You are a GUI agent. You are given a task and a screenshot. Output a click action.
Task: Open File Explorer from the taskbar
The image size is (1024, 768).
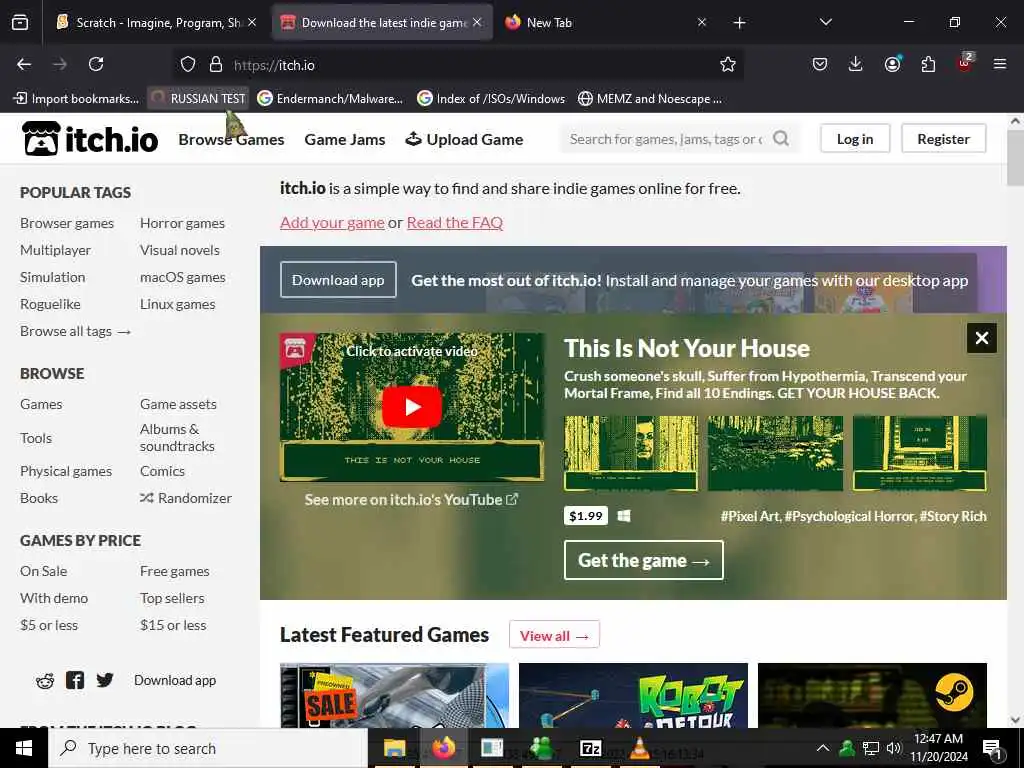click(x=394, y=748)
